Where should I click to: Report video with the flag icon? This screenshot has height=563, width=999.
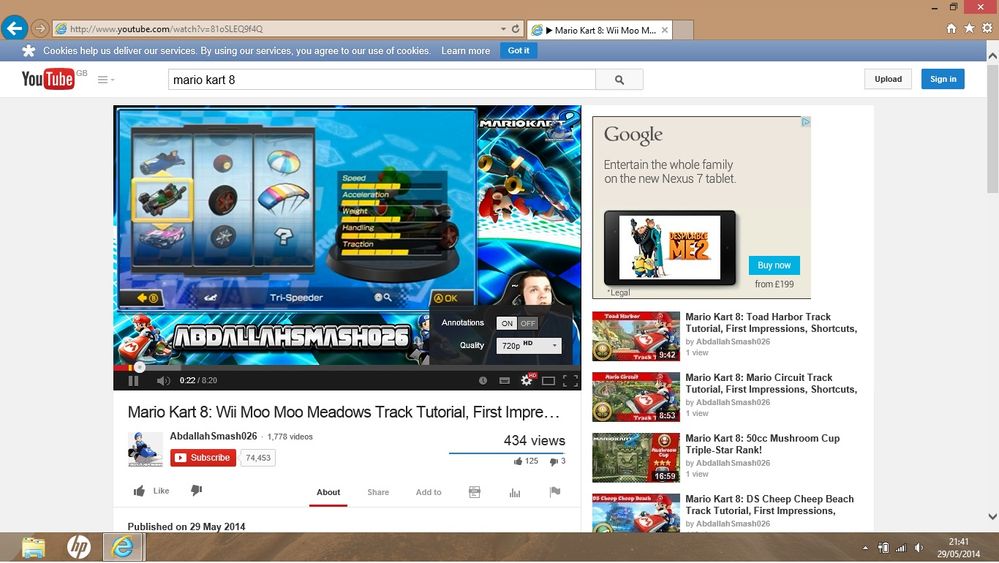pyautogui.click(x=555, y=492)
